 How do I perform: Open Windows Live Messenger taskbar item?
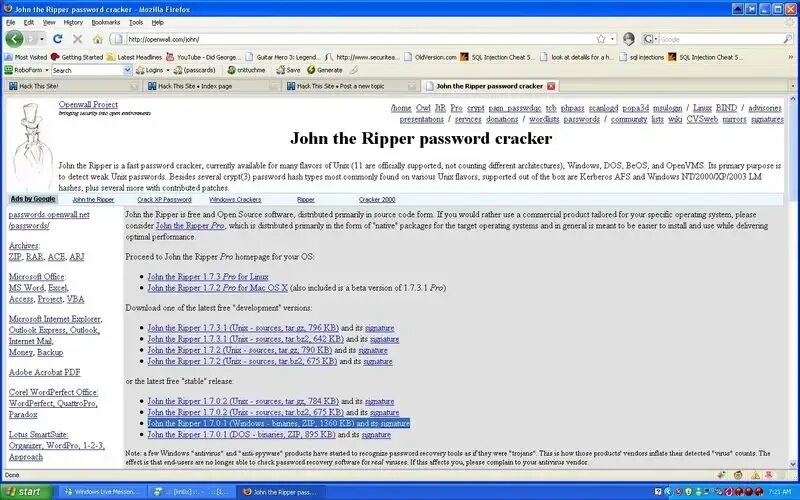[x=101, y=492]
